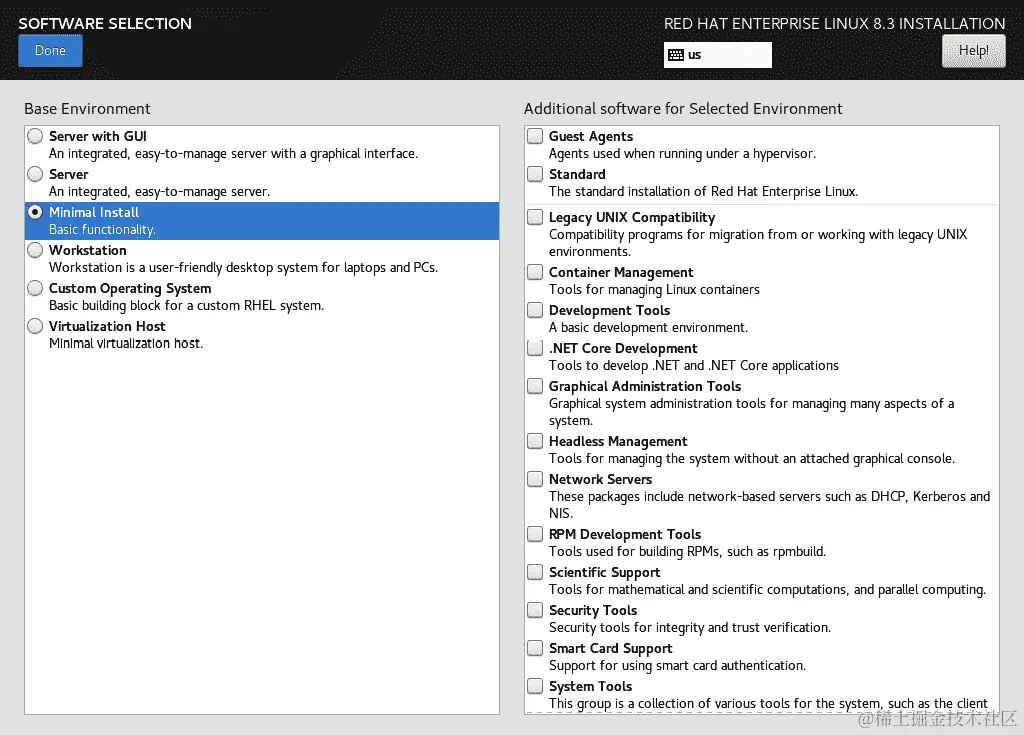Screen dimensions: 1024x735
Task: Tick the Standard add-on checkbox
Action: (x=536, y=175)
